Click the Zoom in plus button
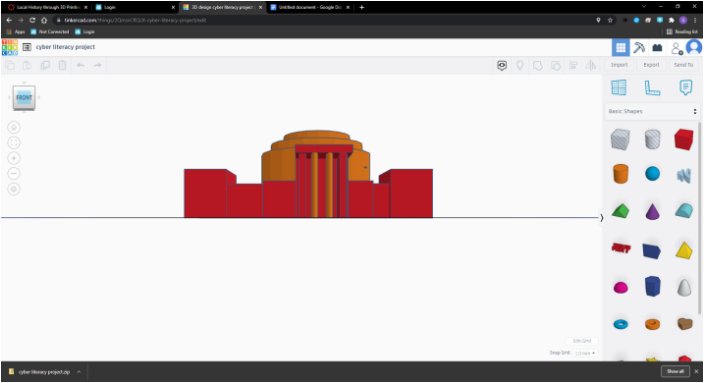This screenshot has width=706, height=383. 14,159
